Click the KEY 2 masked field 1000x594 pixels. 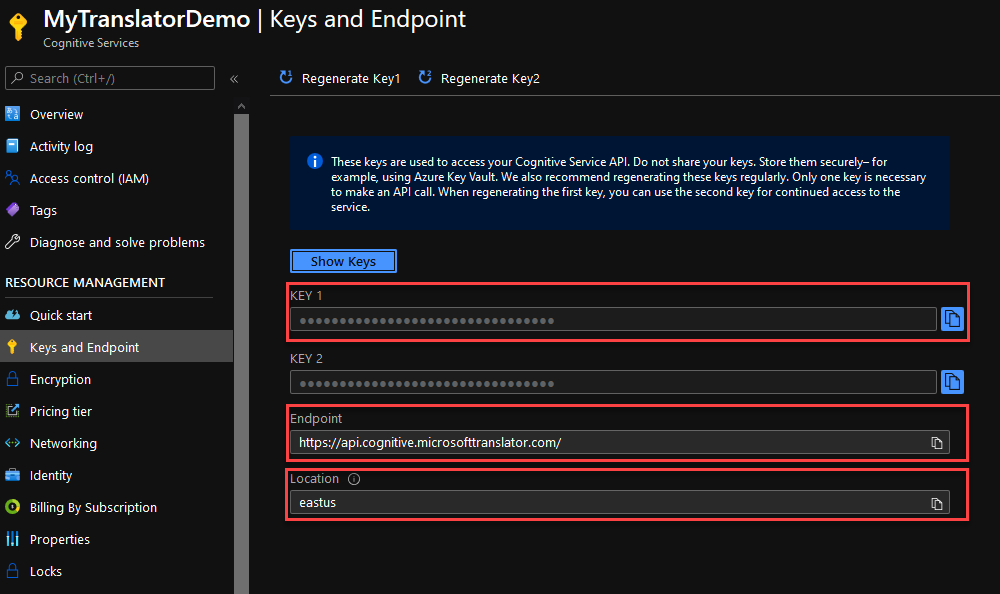(x=613, y=382)
